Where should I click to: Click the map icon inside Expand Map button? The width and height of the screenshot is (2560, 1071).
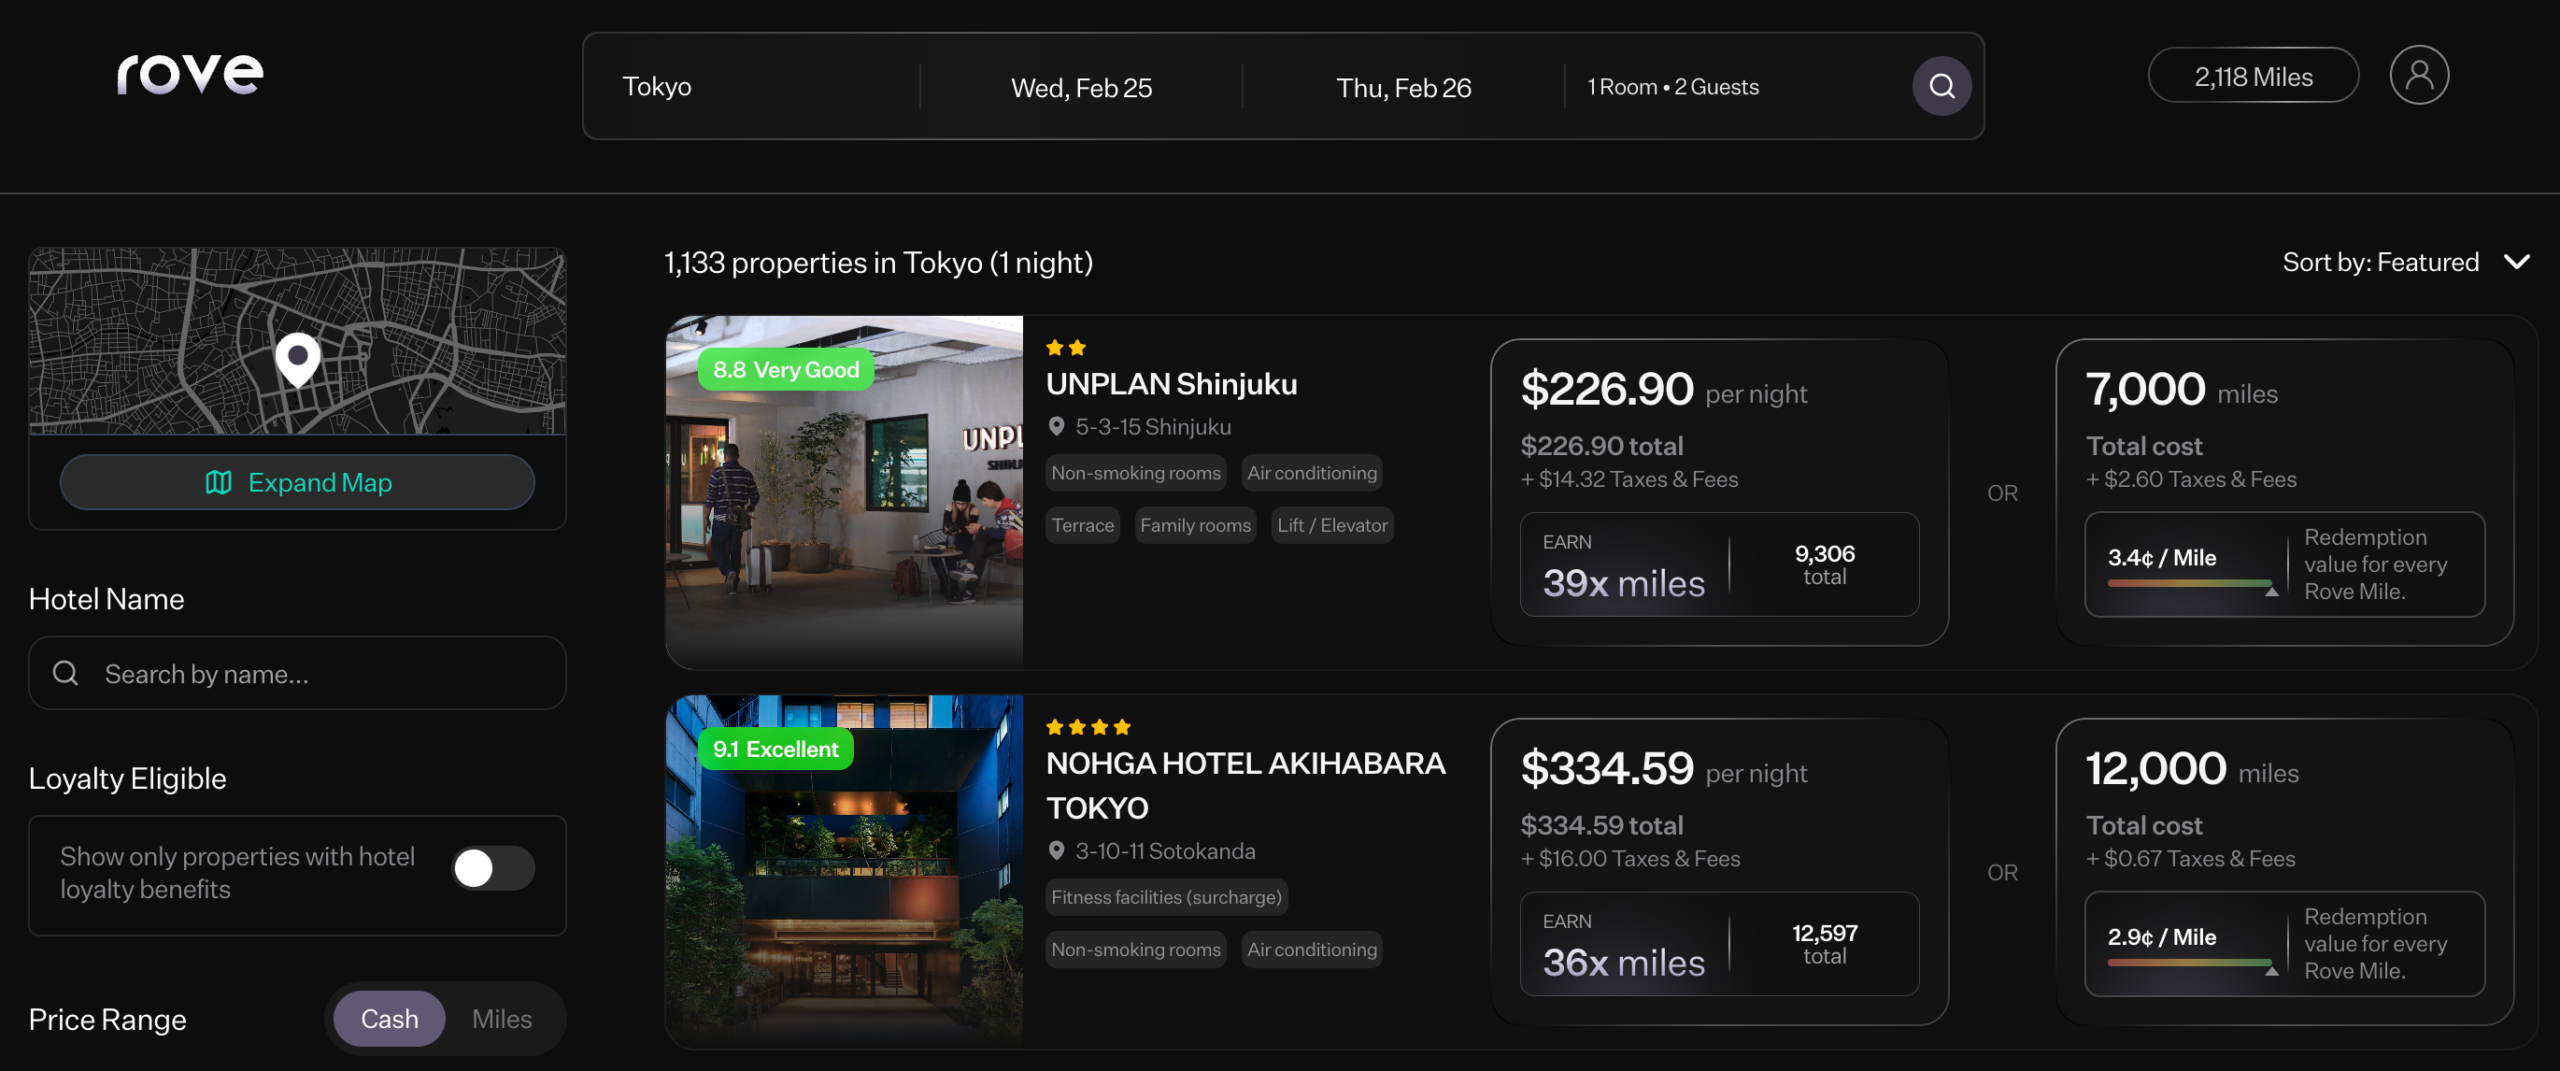tap(219, 482)
